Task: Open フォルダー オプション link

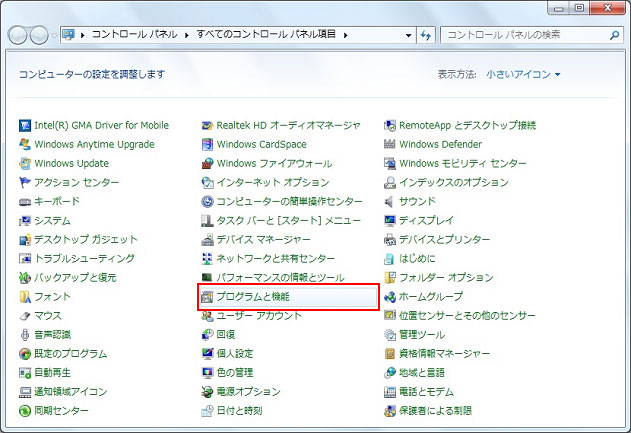Action: pos(446,278)
